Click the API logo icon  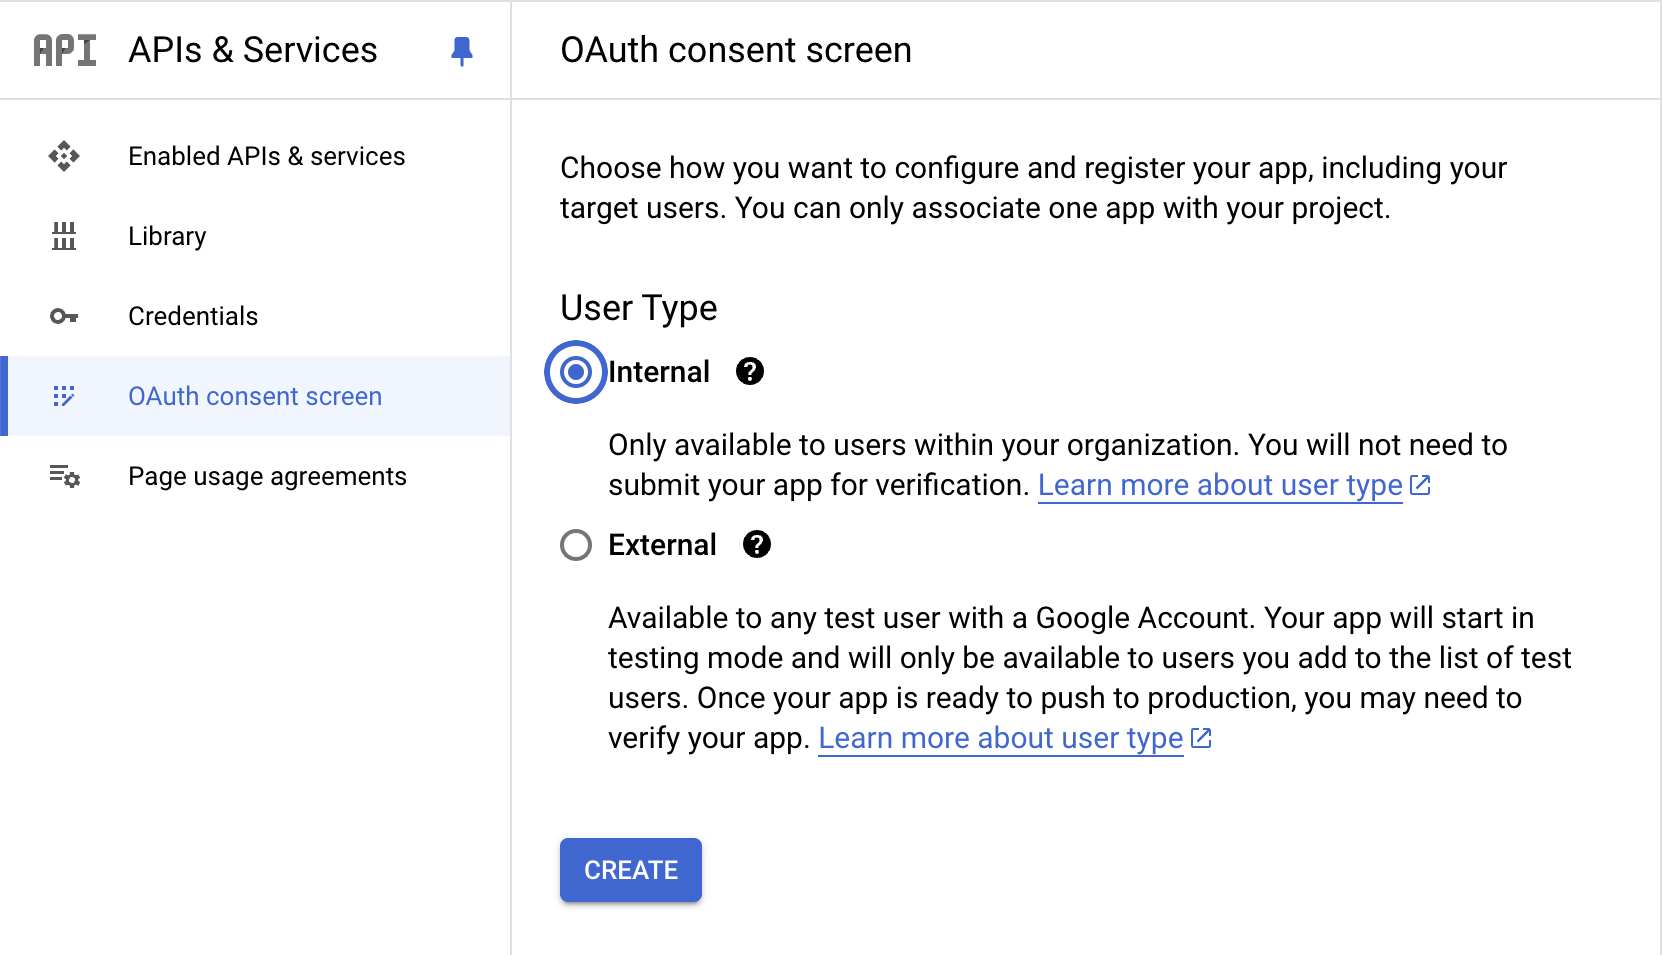click(65, 50)
